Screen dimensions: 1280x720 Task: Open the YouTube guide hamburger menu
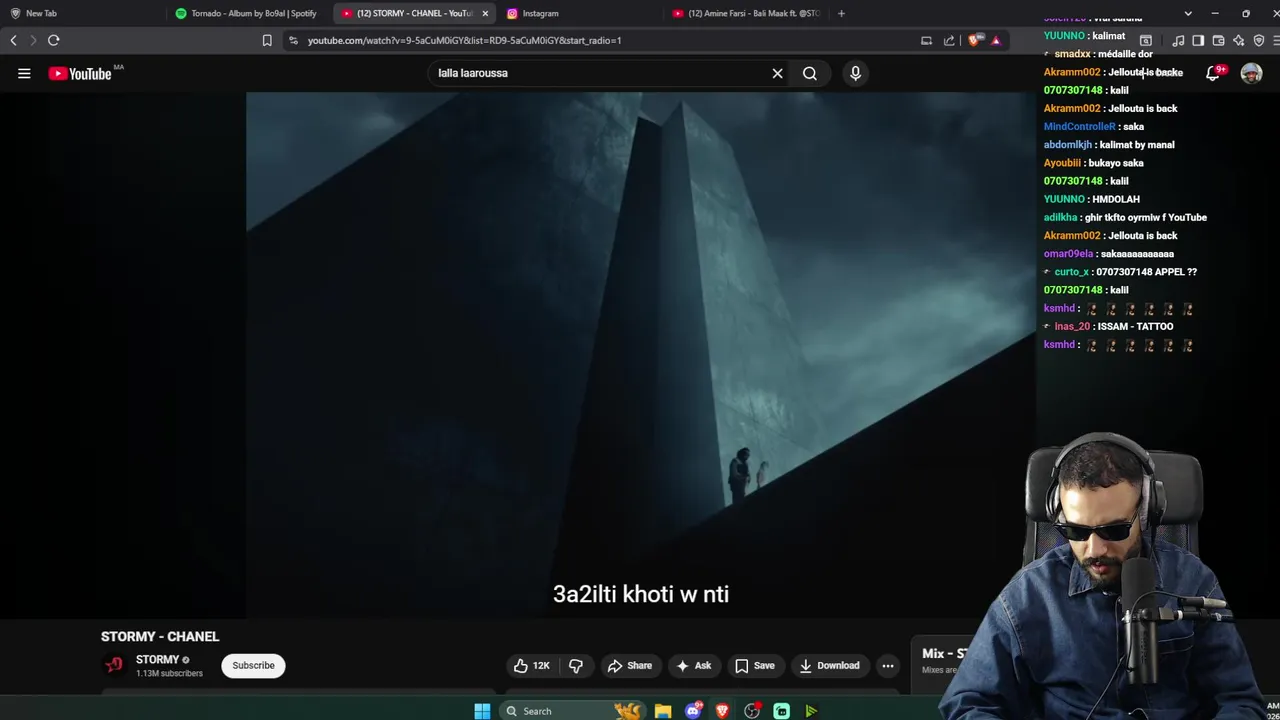[x=24, y=73]
